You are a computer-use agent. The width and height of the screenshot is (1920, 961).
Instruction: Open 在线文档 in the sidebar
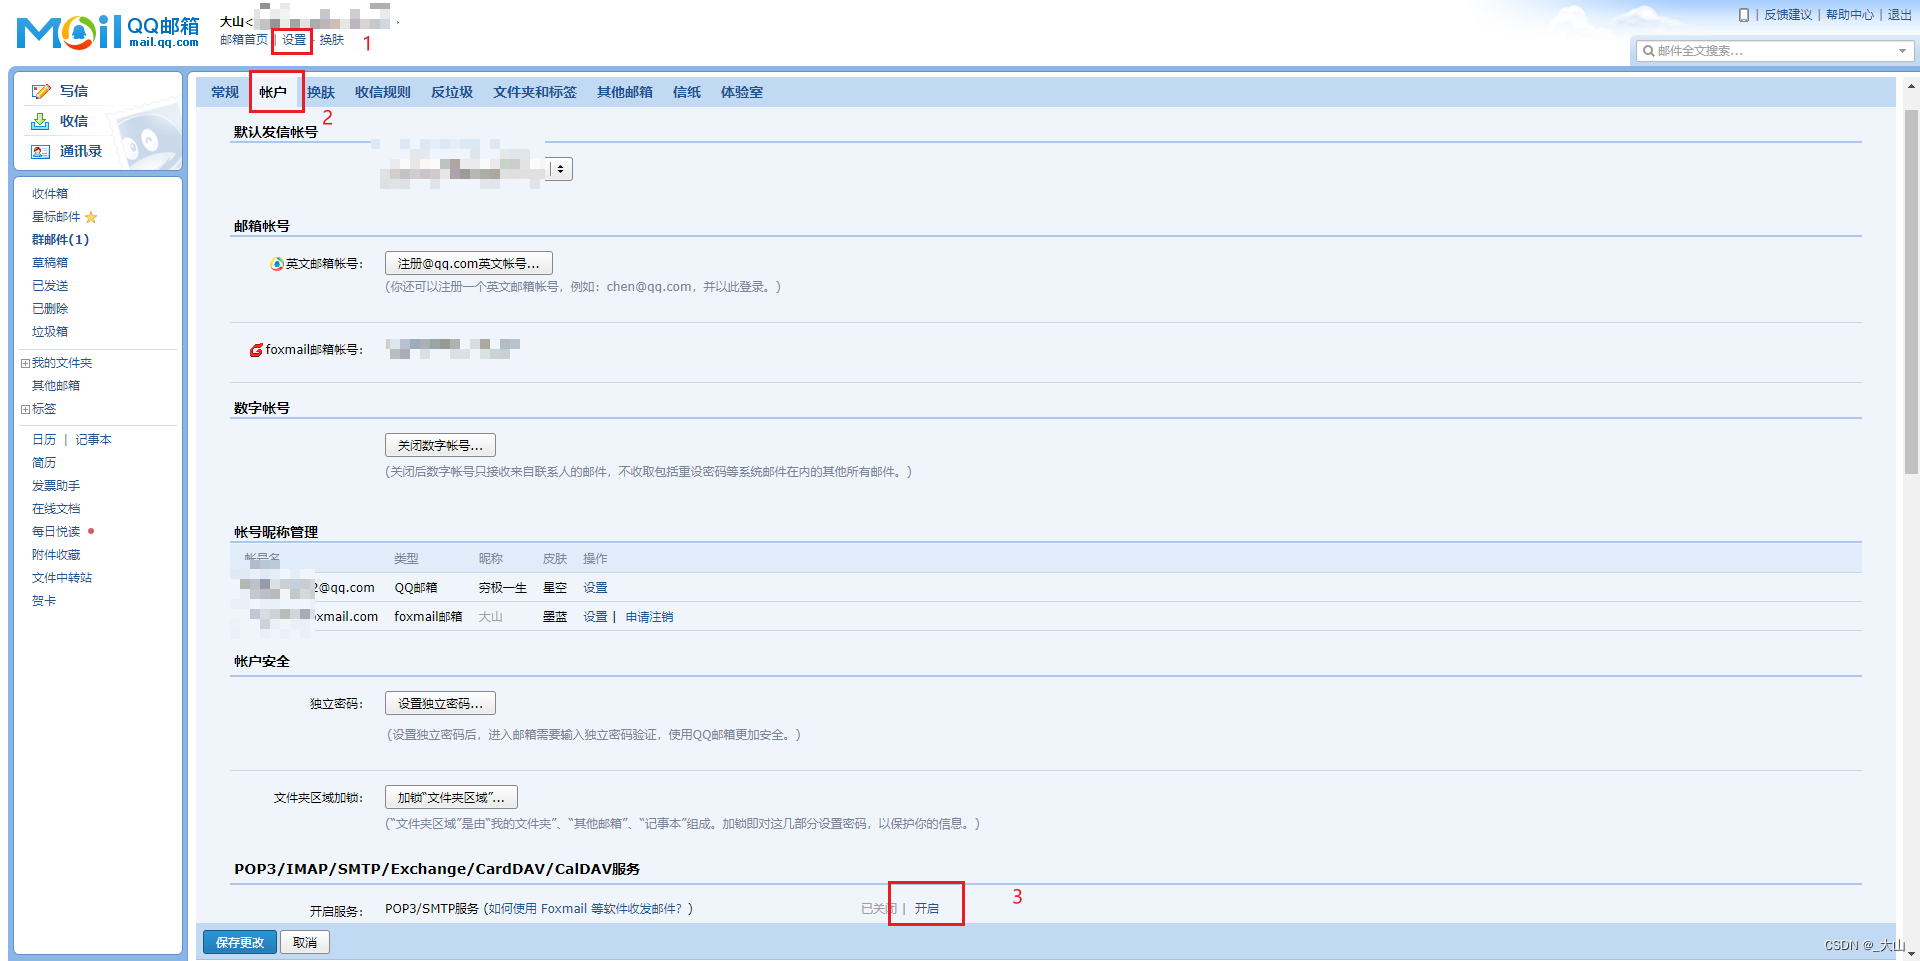pos(56,509)
